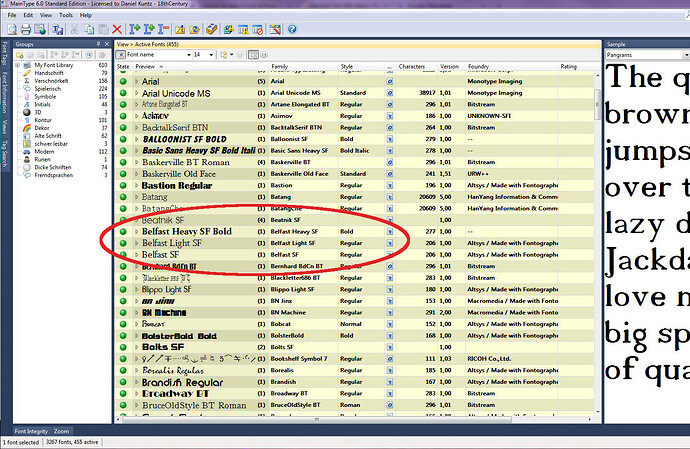Viewport: 690px width, 449px height.
Task: Open the Edit menu
Action: 28,15
